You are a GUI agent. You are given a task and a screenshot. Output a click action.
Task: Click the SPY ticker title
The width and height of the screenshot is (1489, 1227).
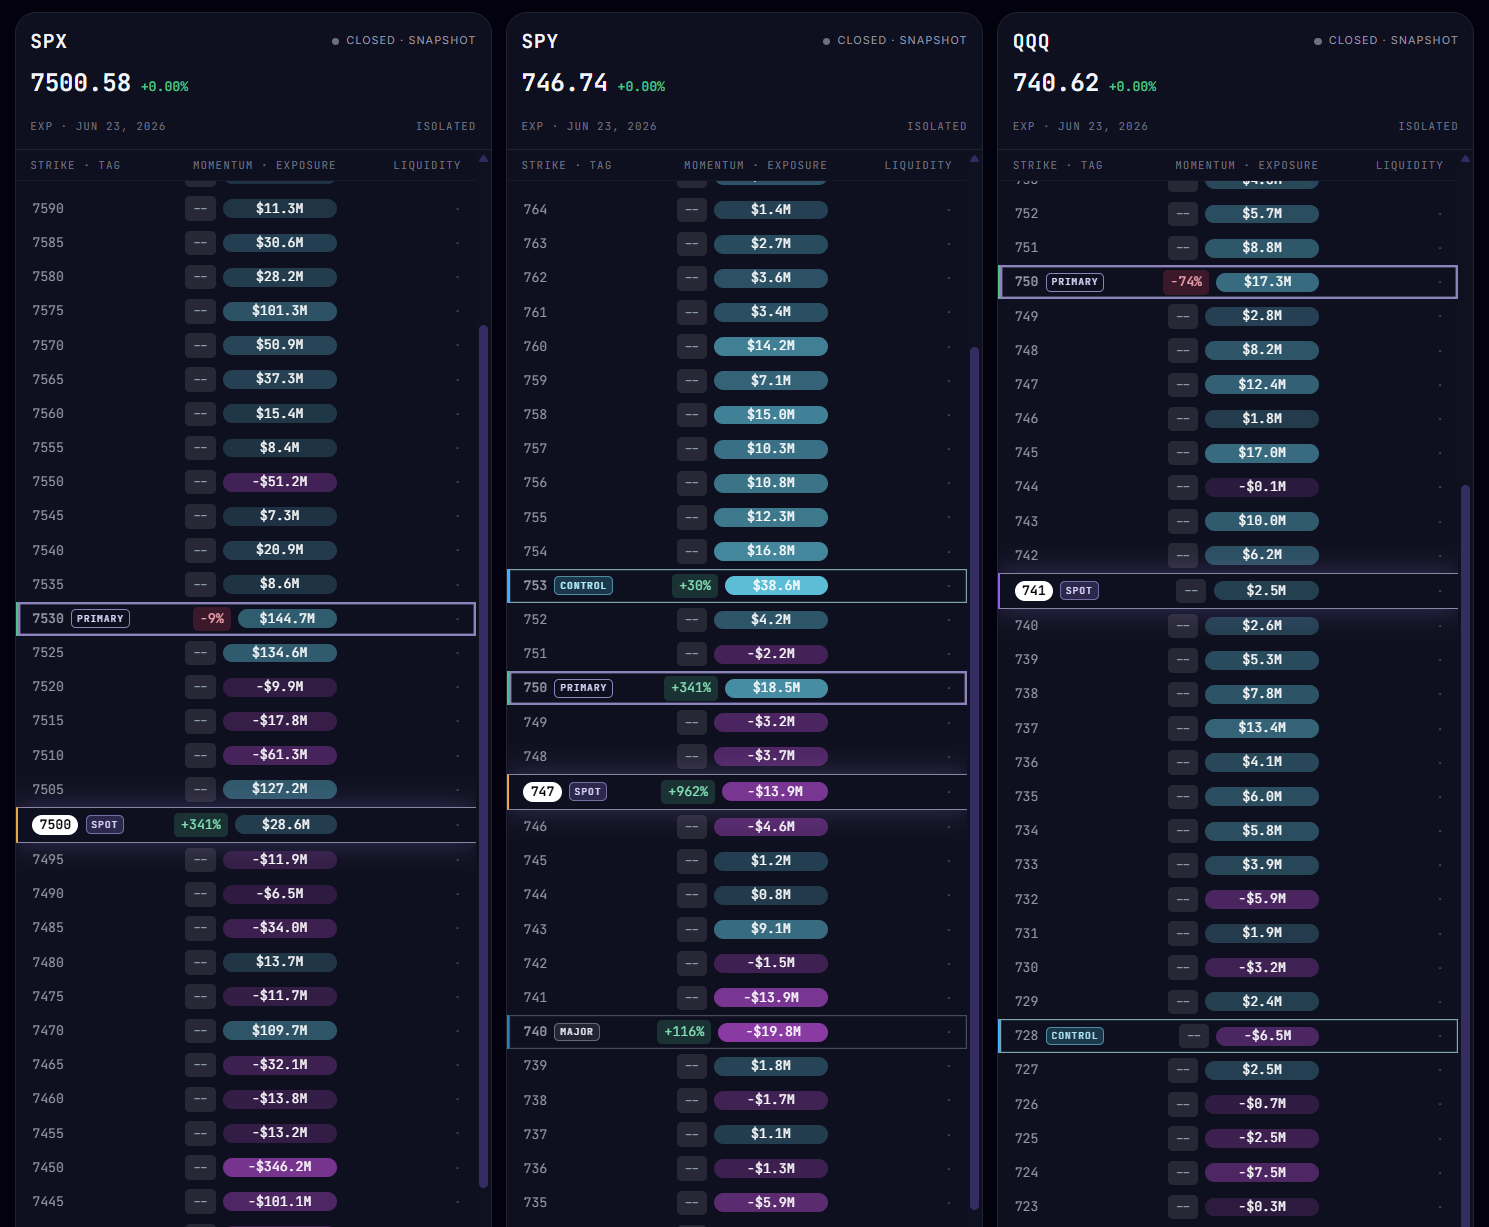click(x=540, y=42)
